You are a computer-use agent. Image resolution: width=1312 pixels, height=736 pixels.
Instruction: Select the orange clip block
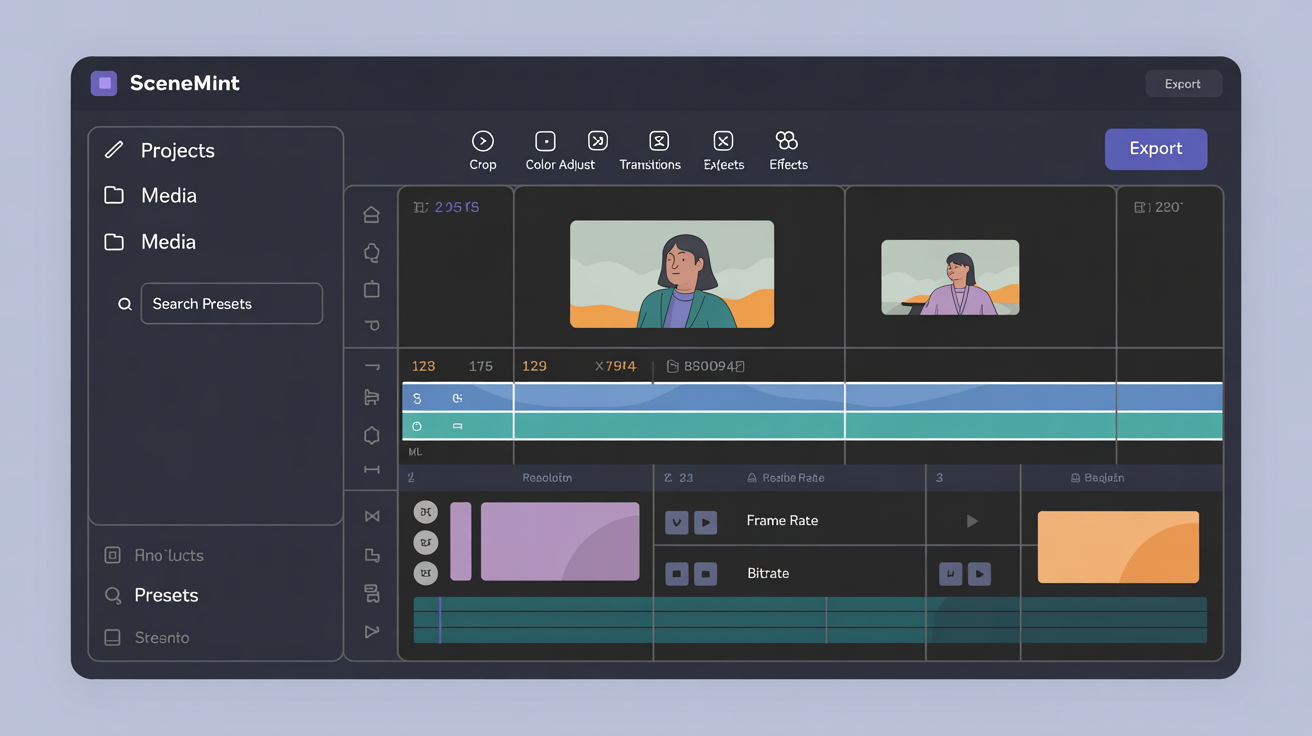(x=1118, y=547)
